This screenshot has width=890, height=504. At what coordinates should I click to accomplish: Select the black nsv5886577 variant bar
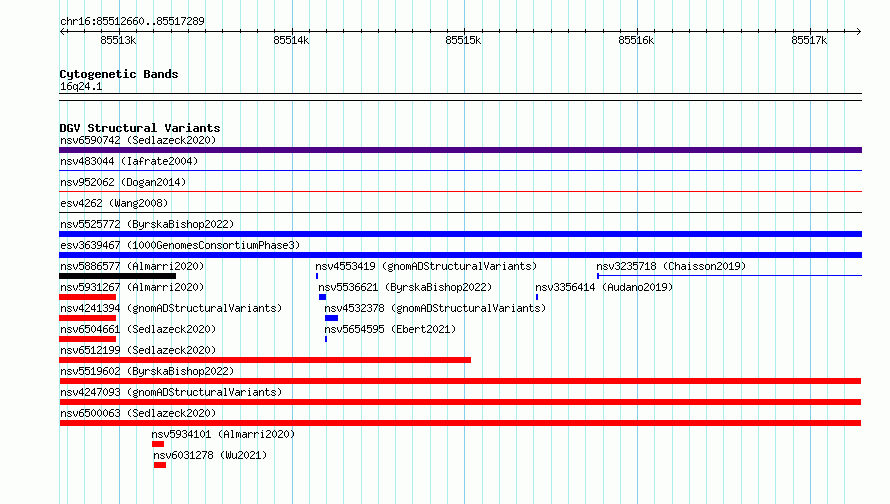[117, 276]
